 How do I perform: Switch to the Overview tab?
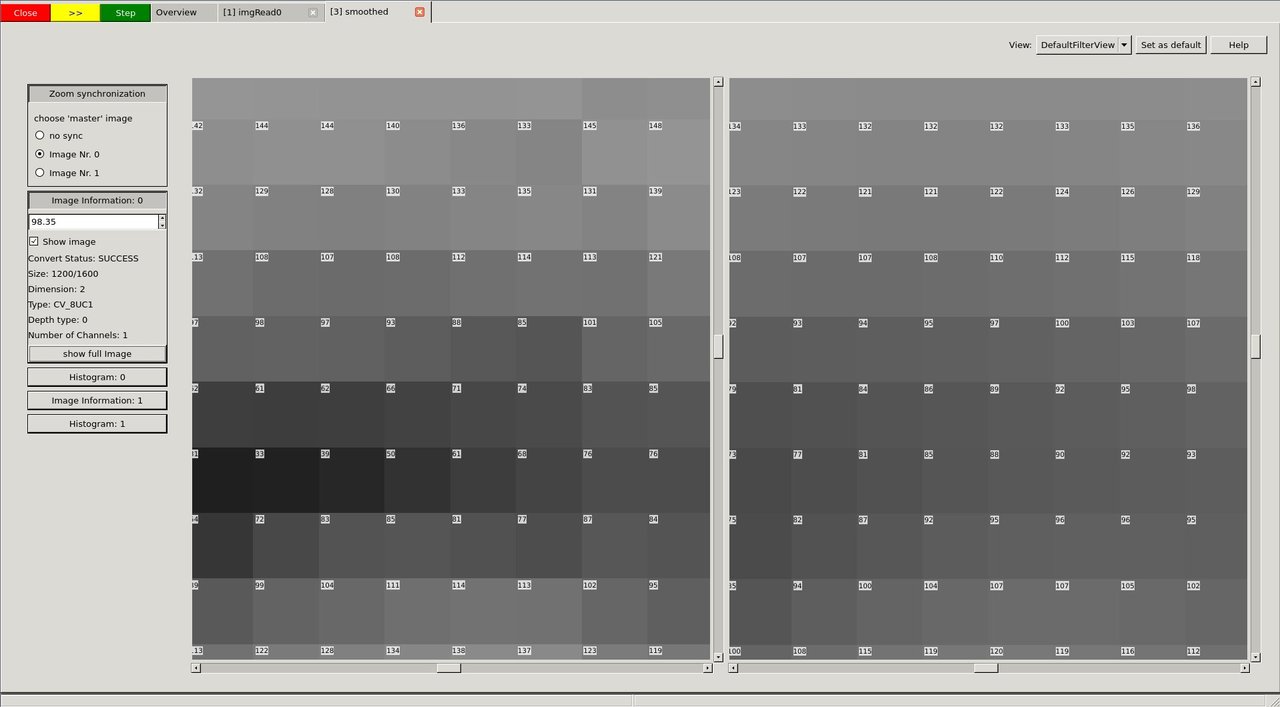tap(176, 13)
